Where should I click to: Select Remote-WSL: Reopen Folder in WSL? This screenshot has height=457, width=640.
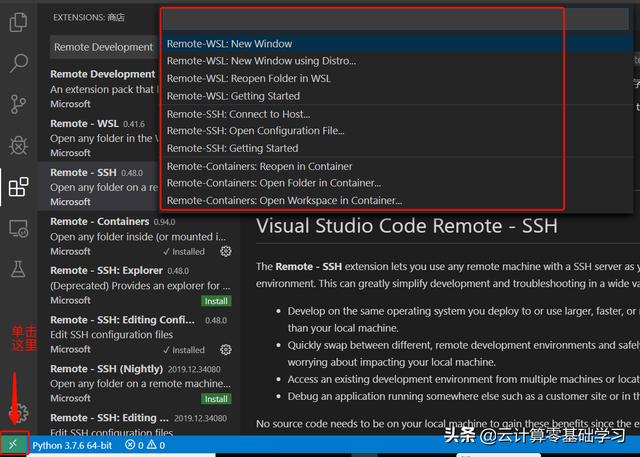tap(398, 78)
